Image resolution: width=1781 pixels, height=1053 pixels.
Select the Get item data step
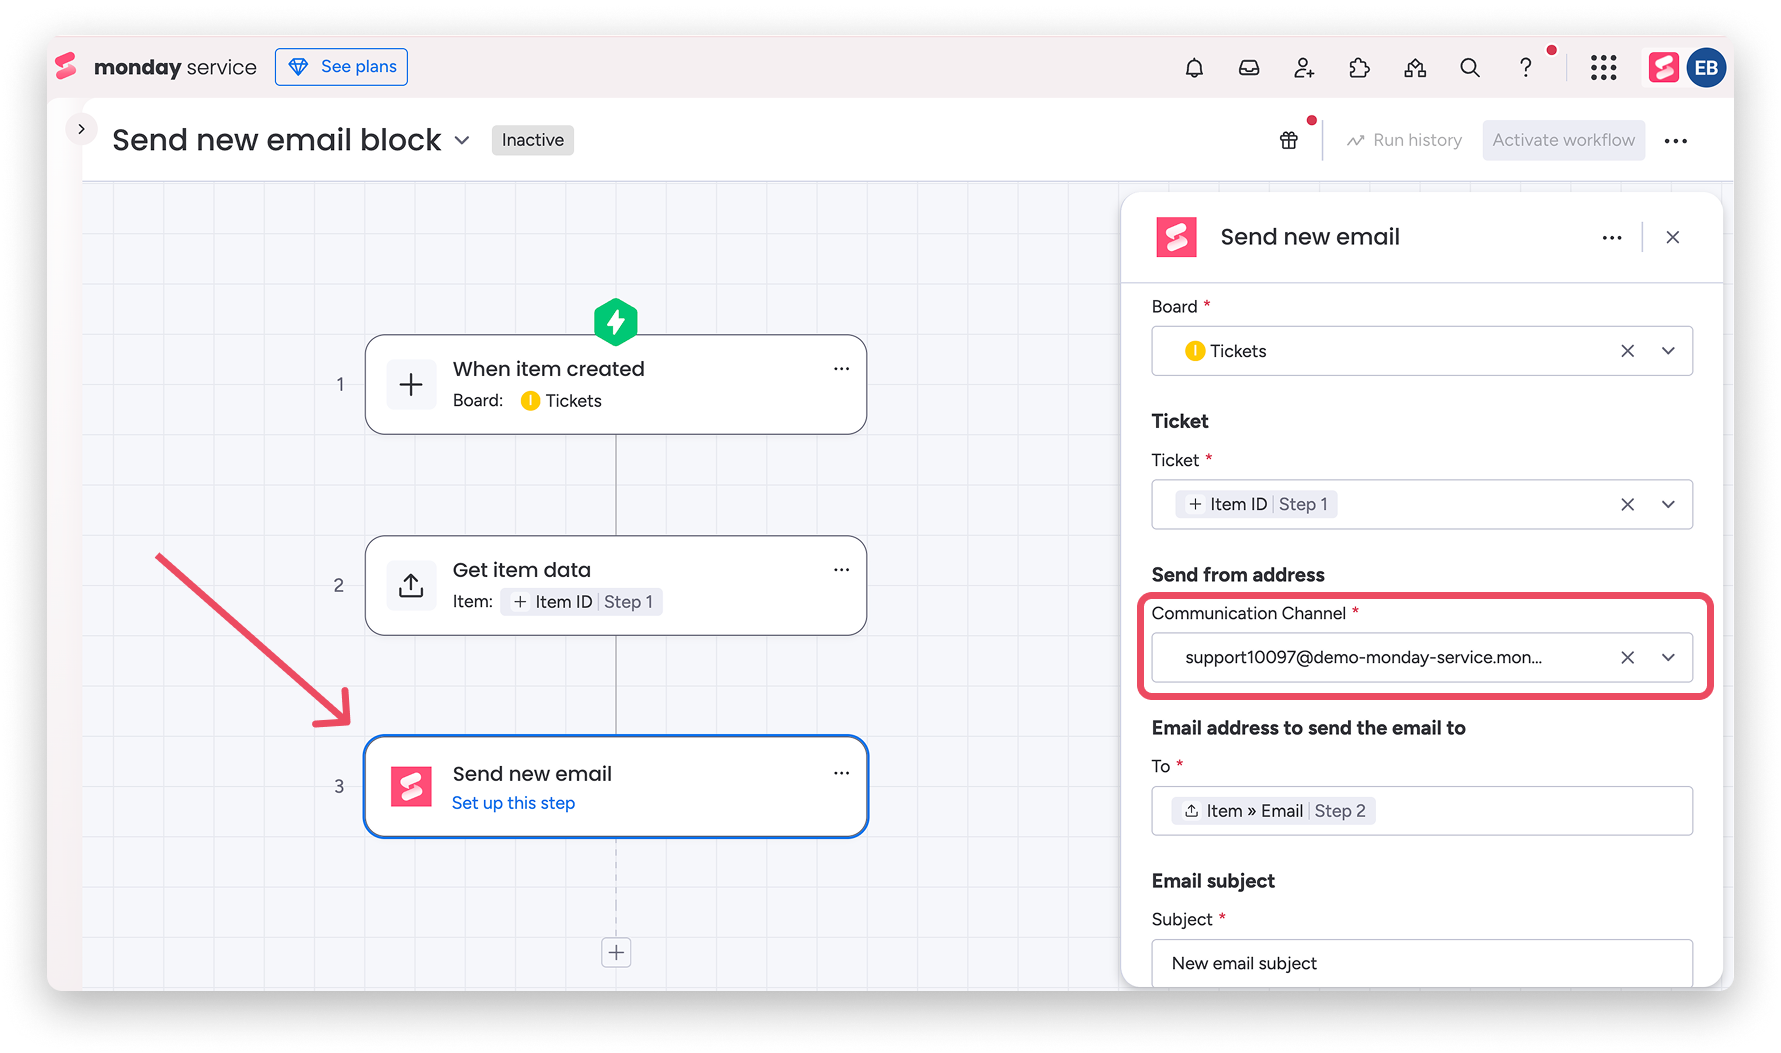[616, 585]
